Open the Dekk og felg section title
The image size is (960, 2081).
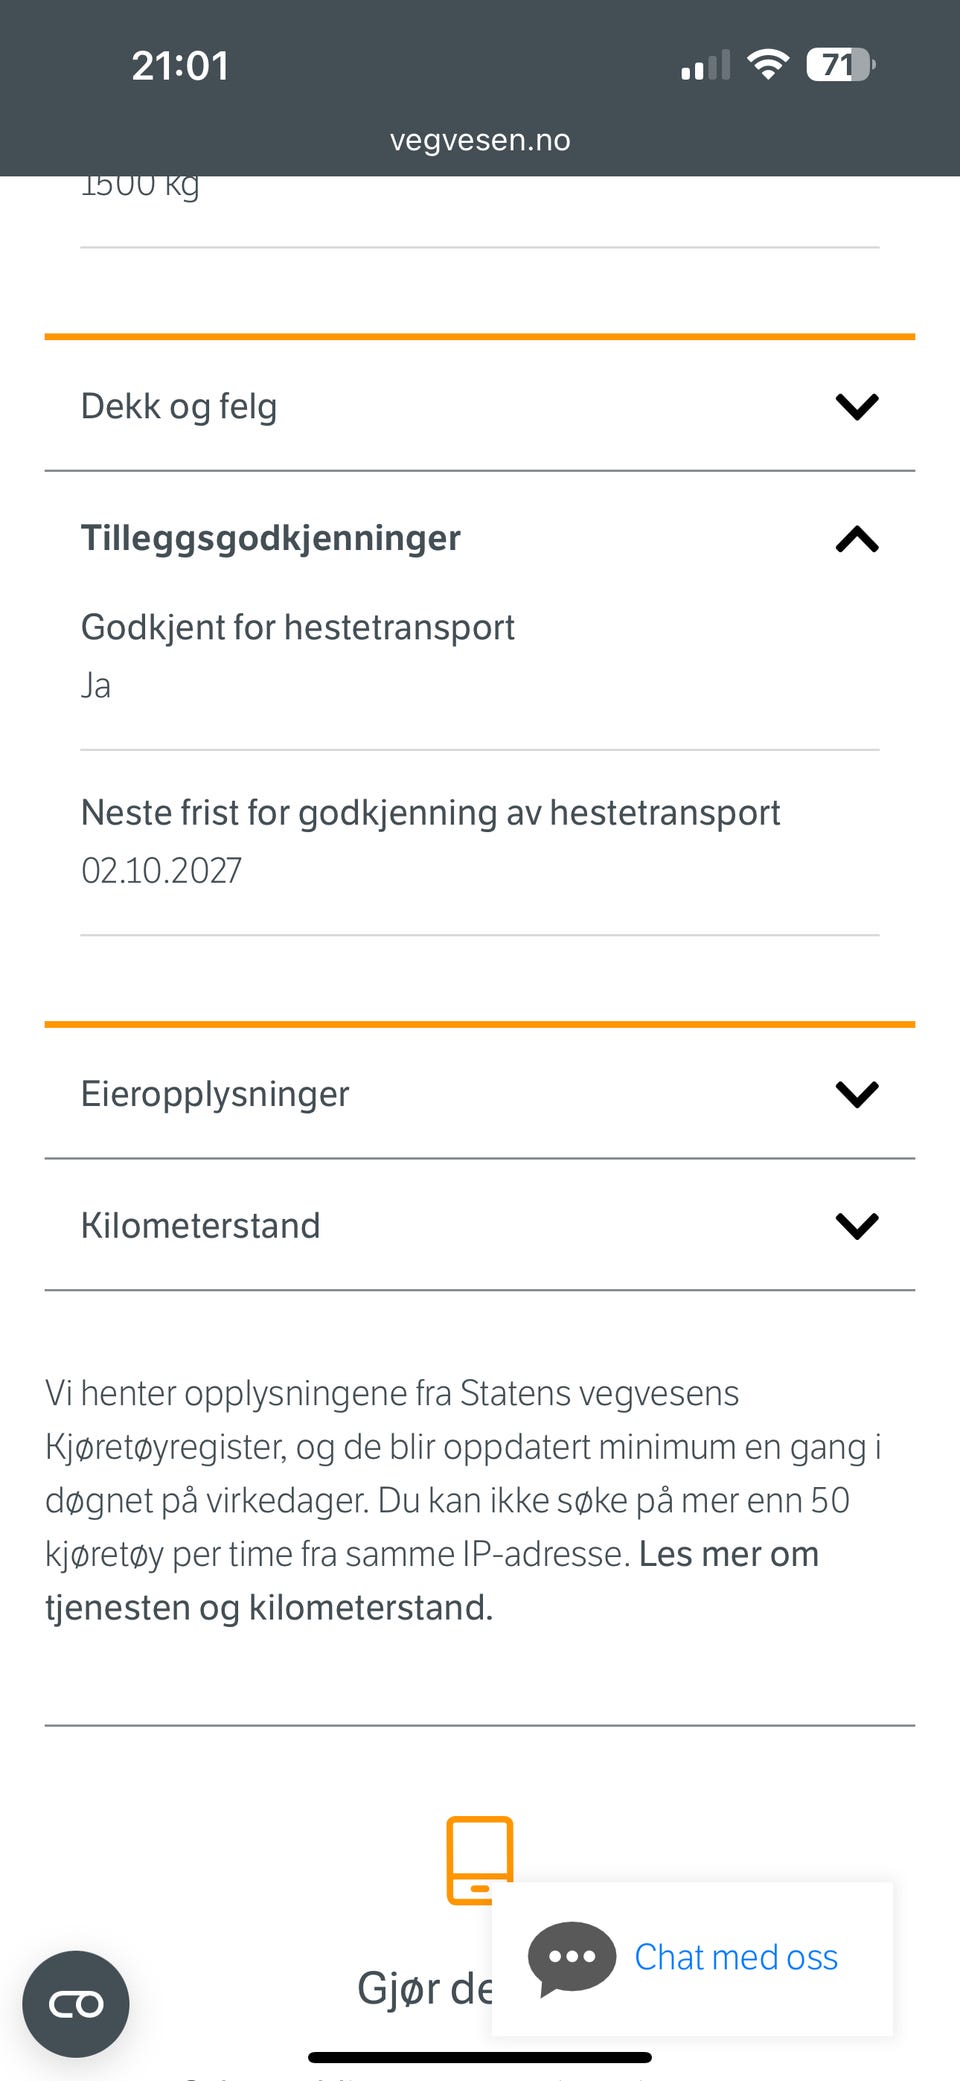(x=179, y=407)
